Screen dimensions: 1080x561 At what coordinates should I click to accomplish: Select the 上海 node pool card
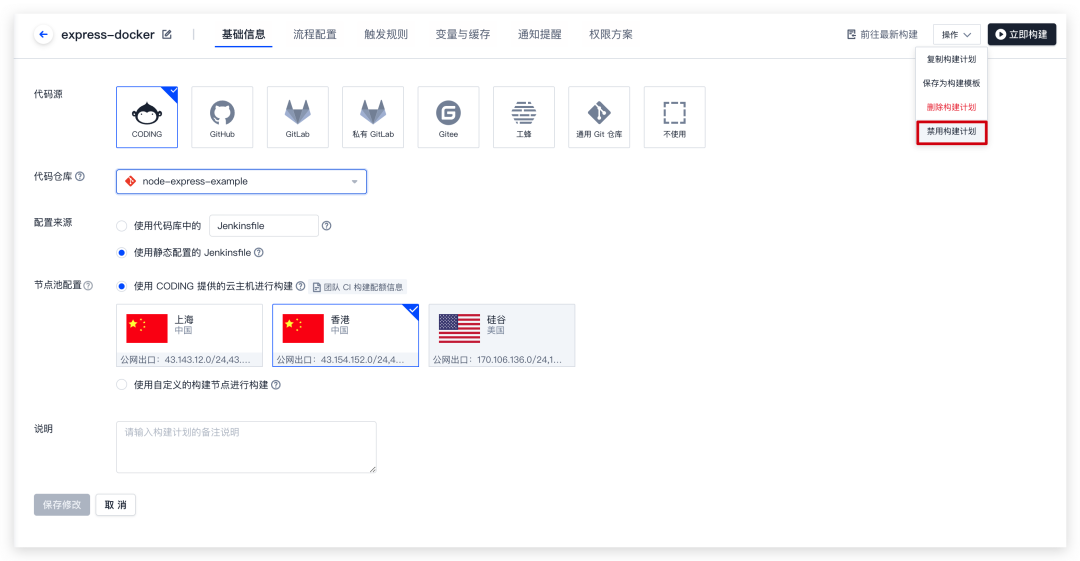point(189,336)
